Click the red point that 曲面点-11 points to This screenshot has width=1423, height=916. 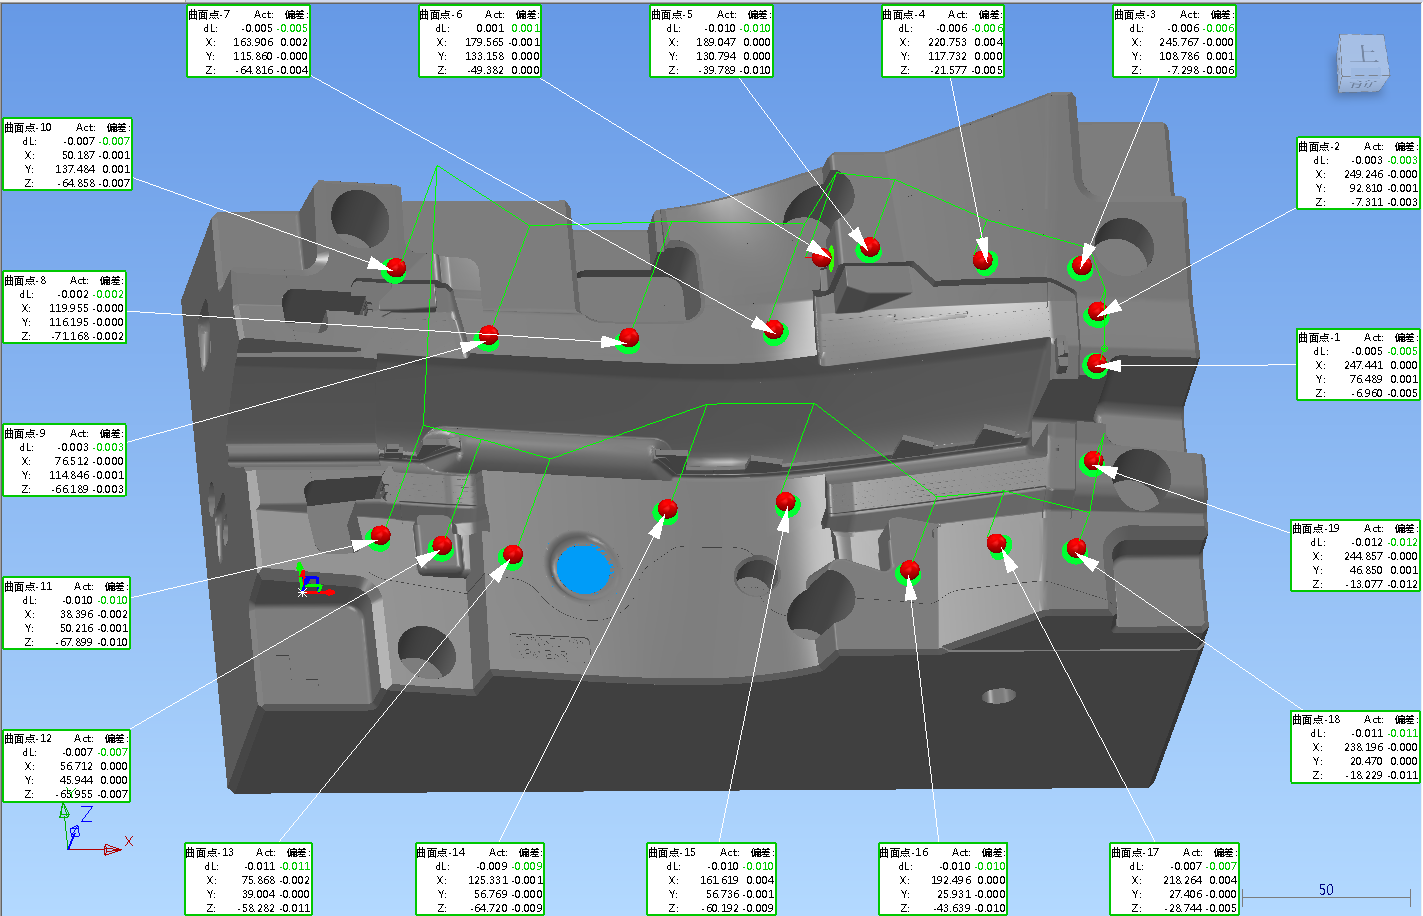(380, 534)
